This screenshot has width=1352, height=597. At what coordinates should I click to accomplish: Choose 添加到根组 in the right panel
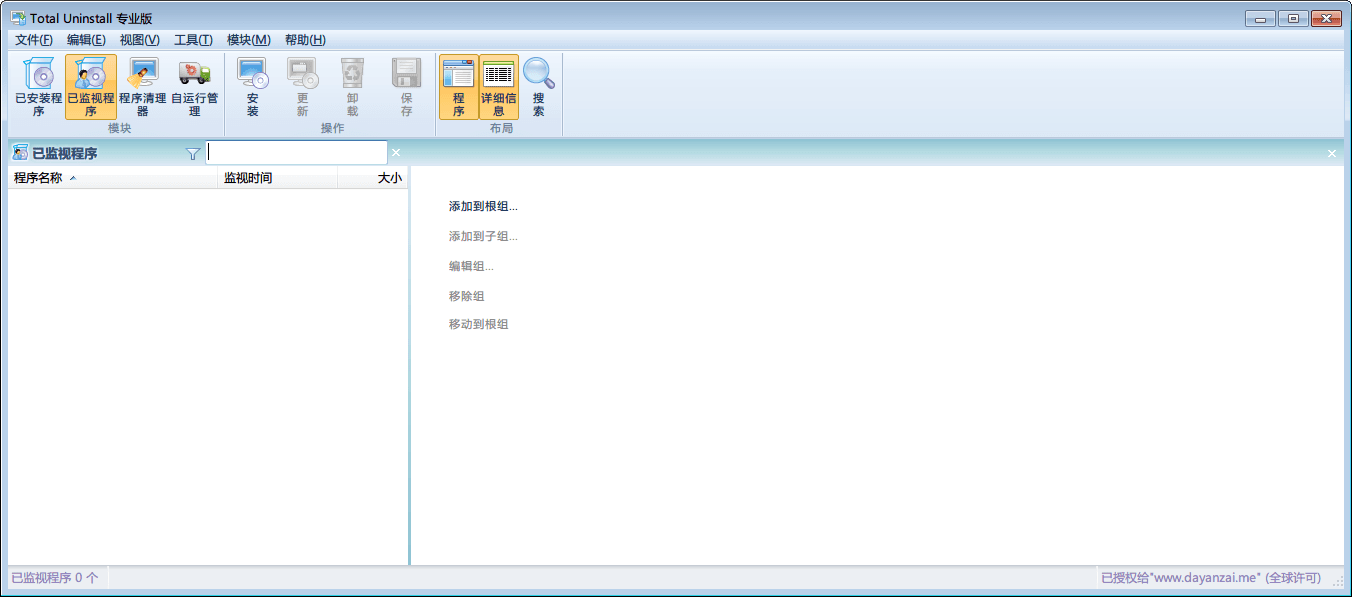point(484,206)
